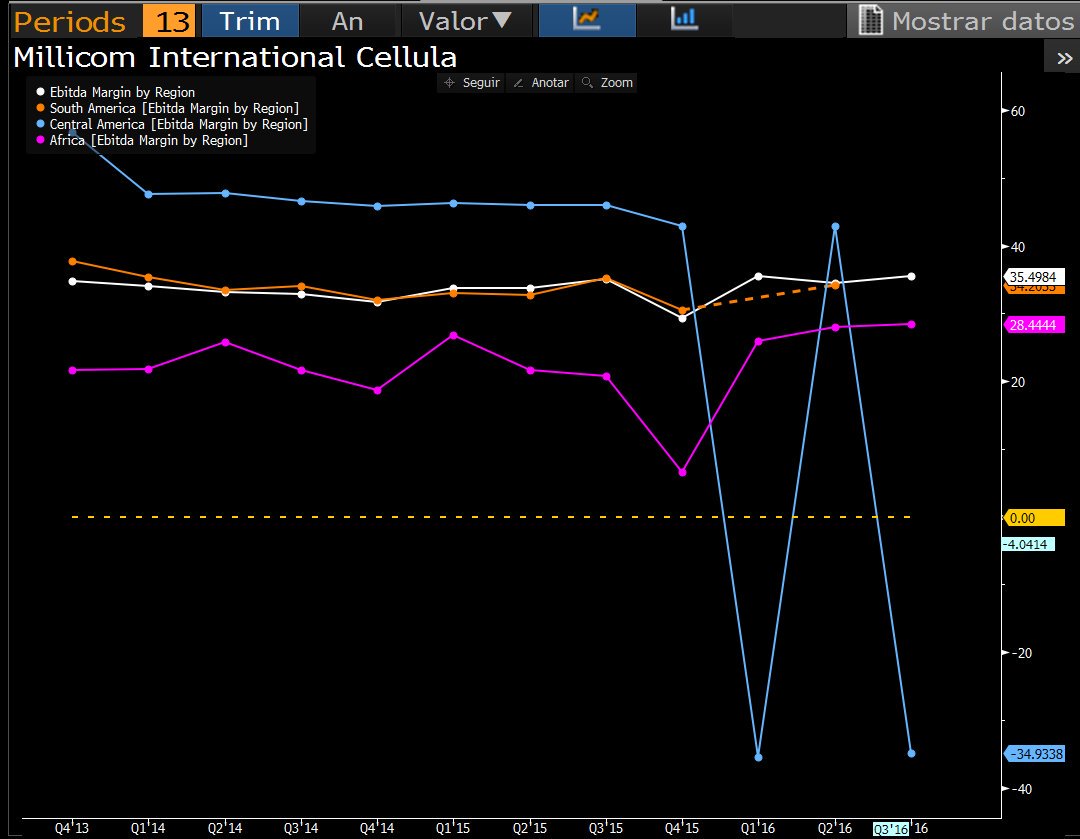The width and height of the screenshot is (1080, 839).
Task: Select Central America Q2'16 peak data point
Action: [835, 227]
